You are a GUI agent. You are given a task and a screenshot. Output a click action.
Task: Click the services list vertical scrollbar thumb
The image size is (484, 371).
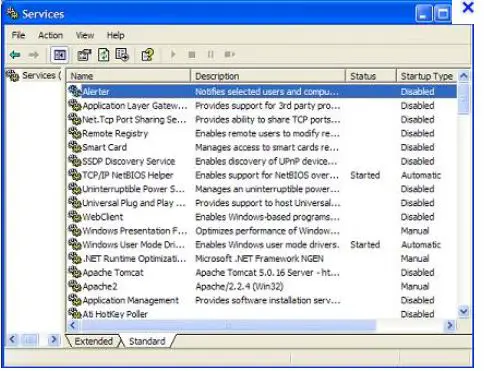(463, 99)
